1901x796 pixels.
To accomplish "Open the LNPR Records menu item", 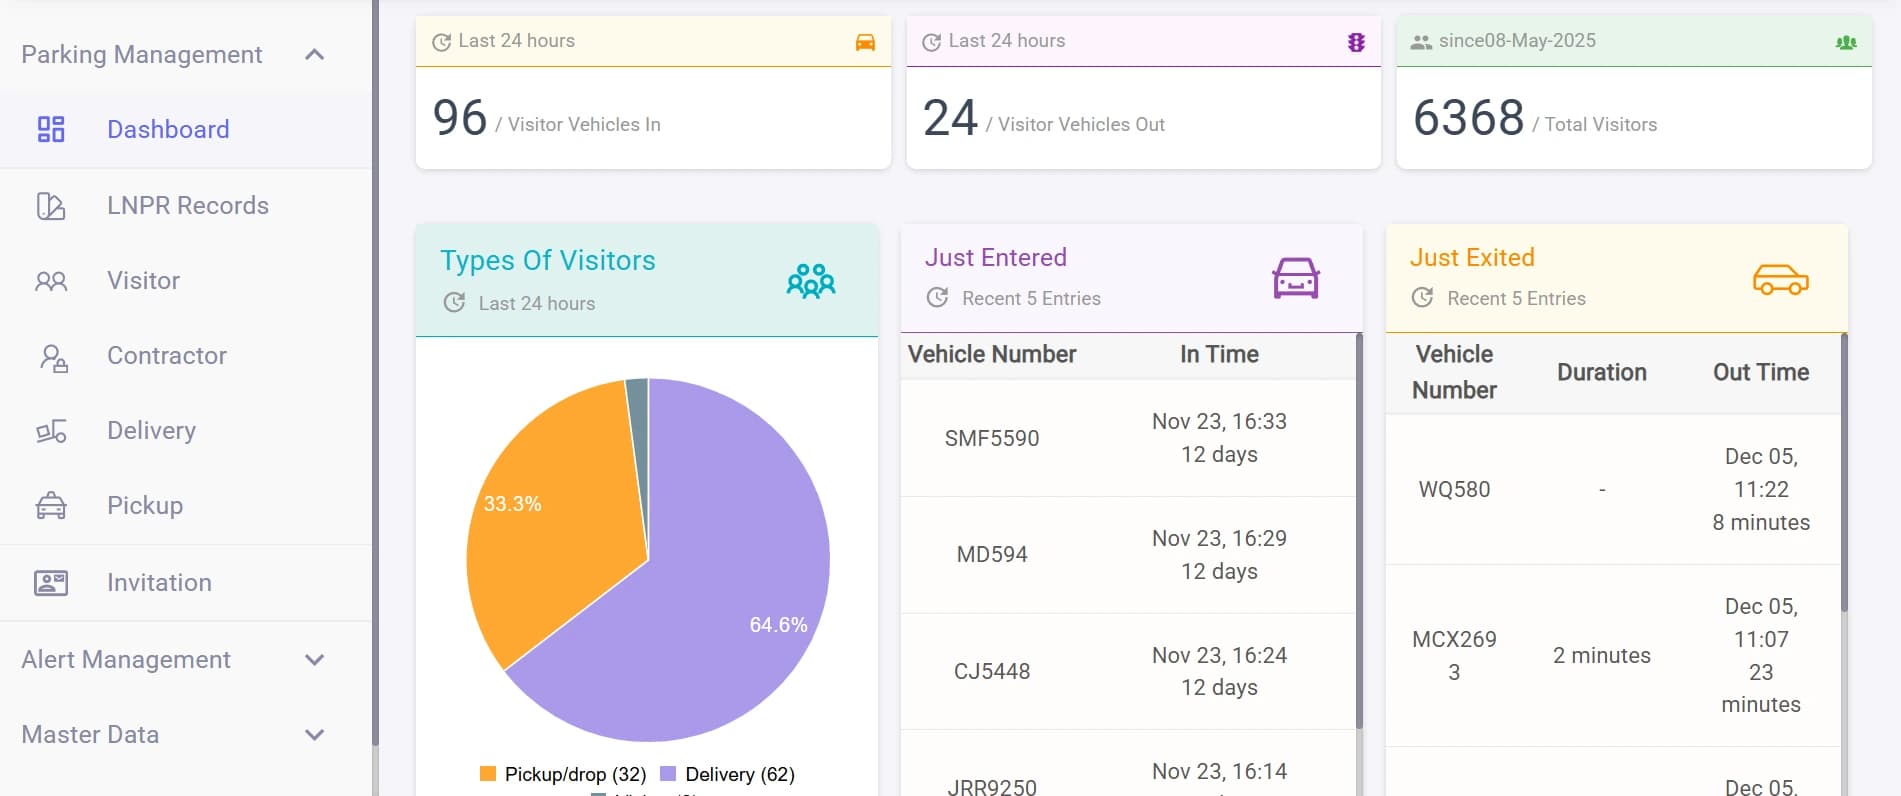I will coord(188,206).
